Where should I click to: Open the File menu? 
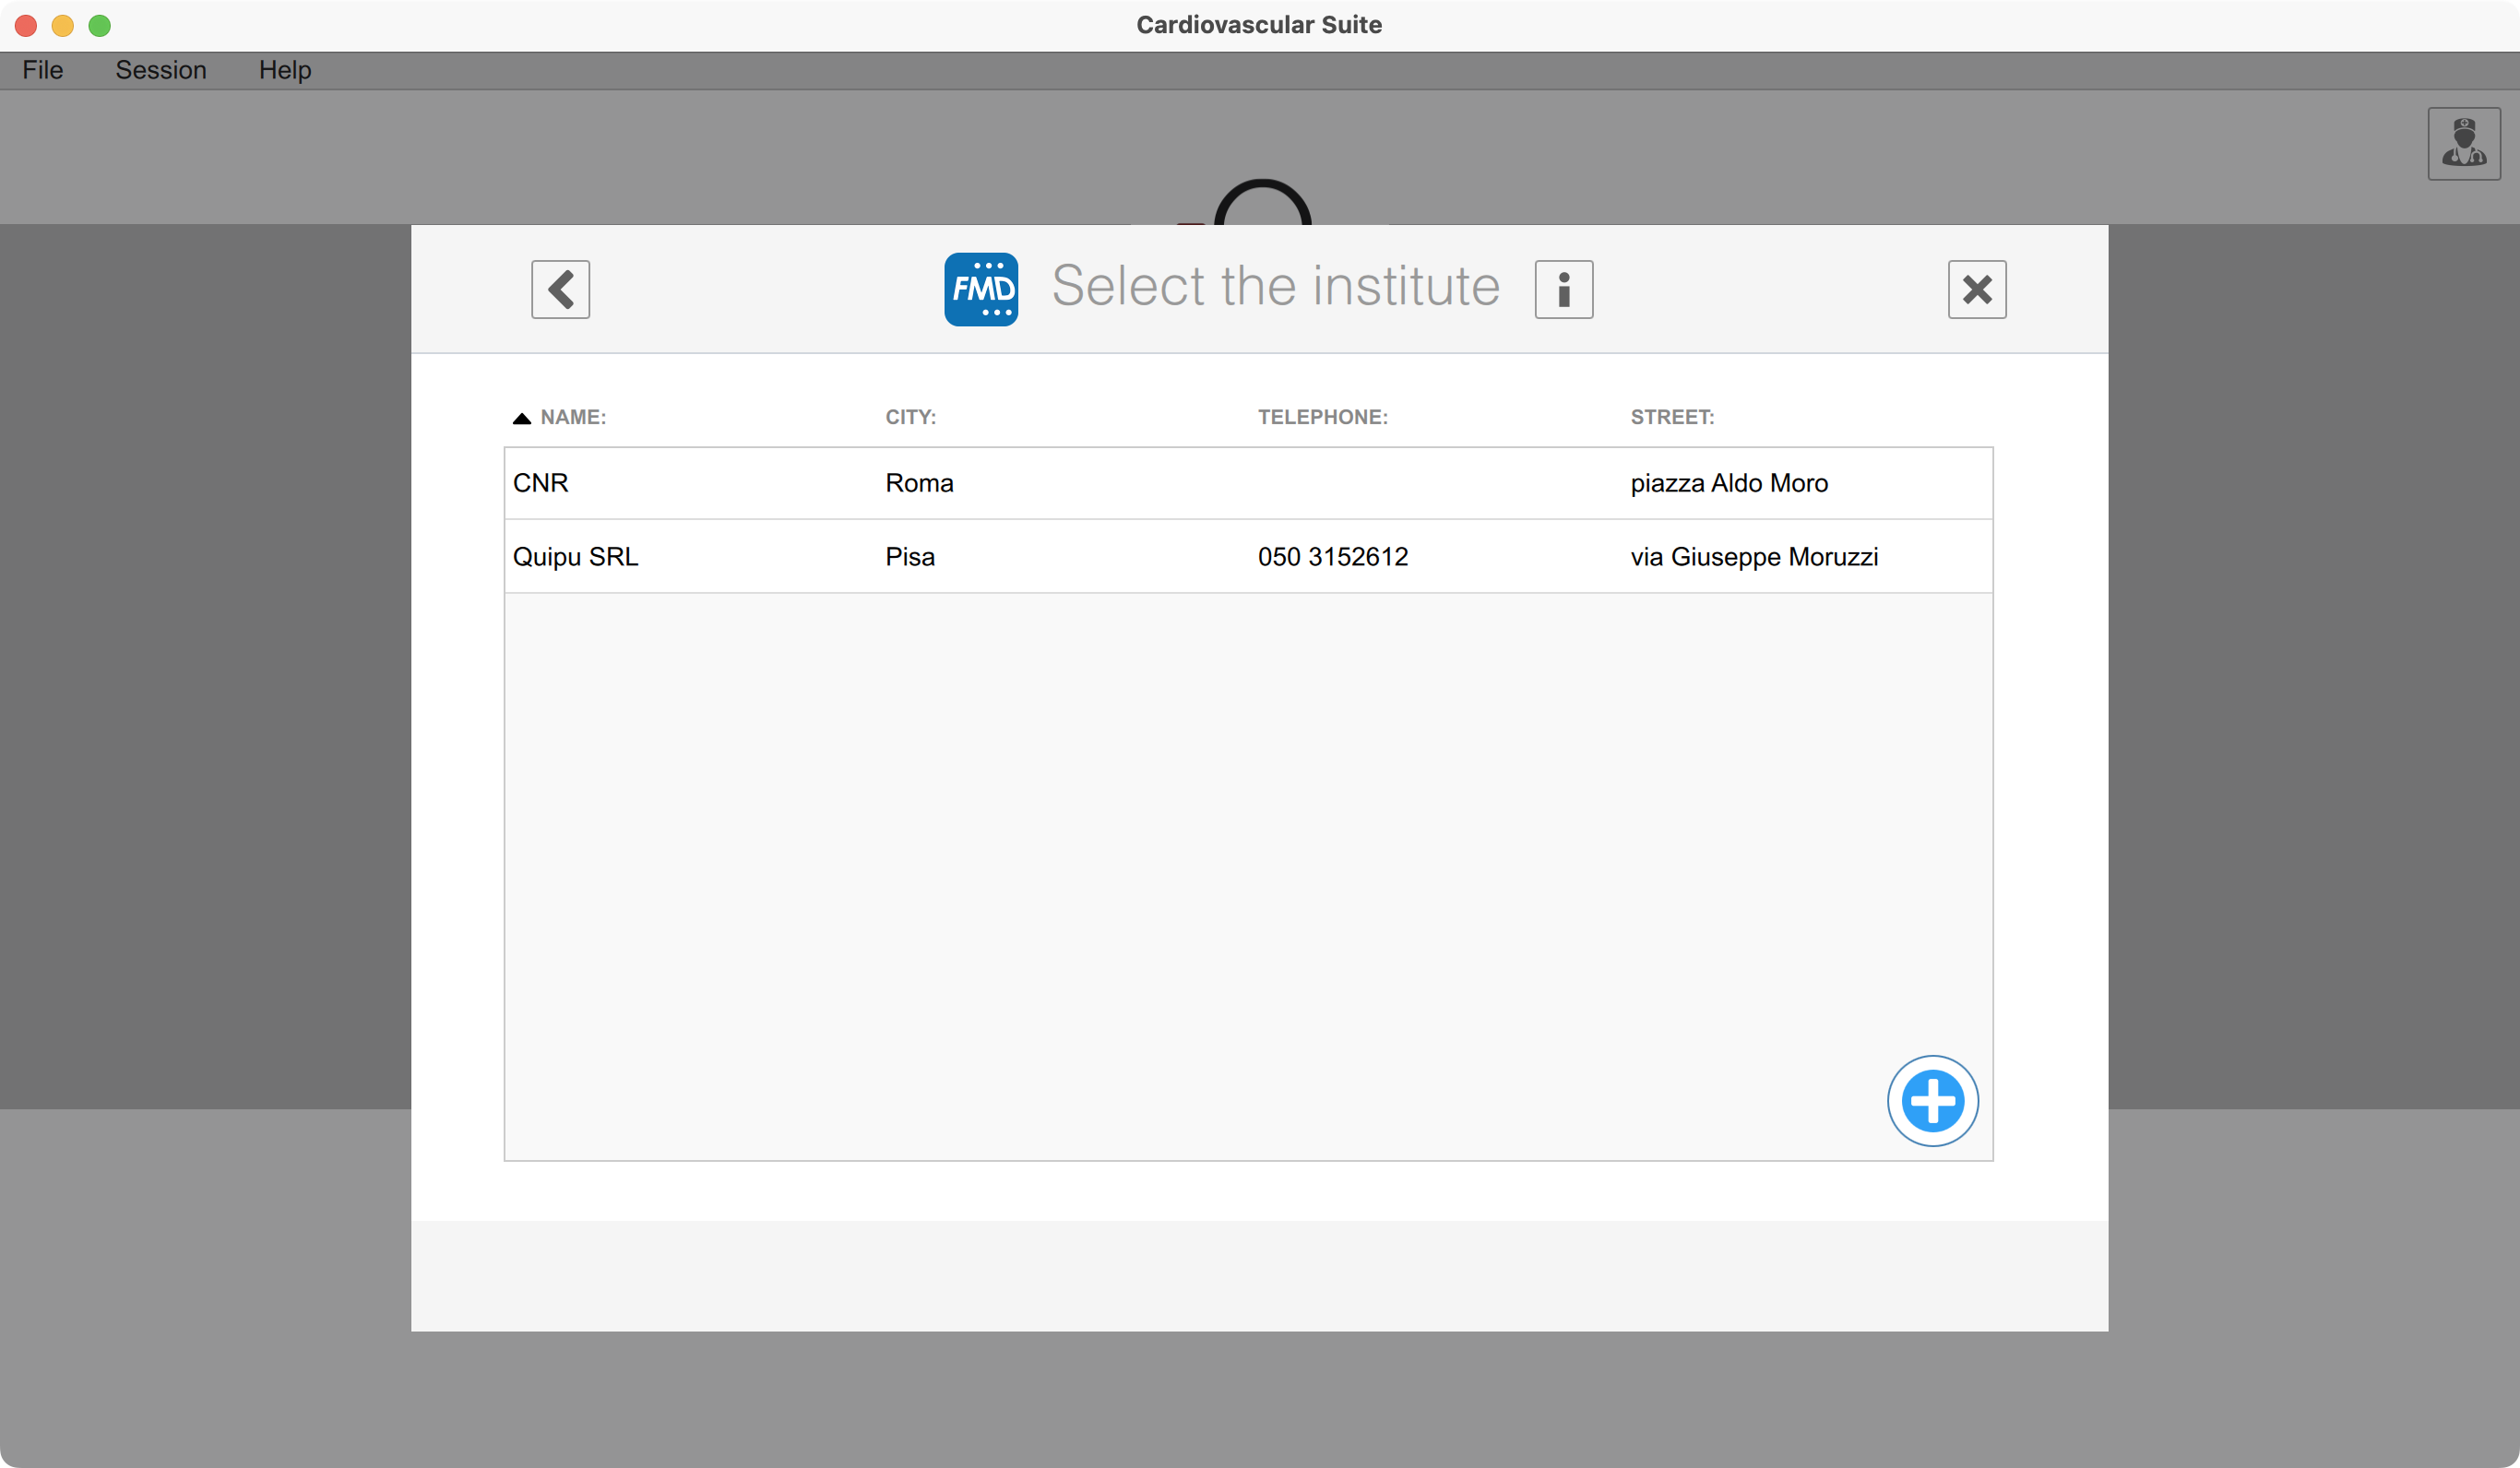43,70
